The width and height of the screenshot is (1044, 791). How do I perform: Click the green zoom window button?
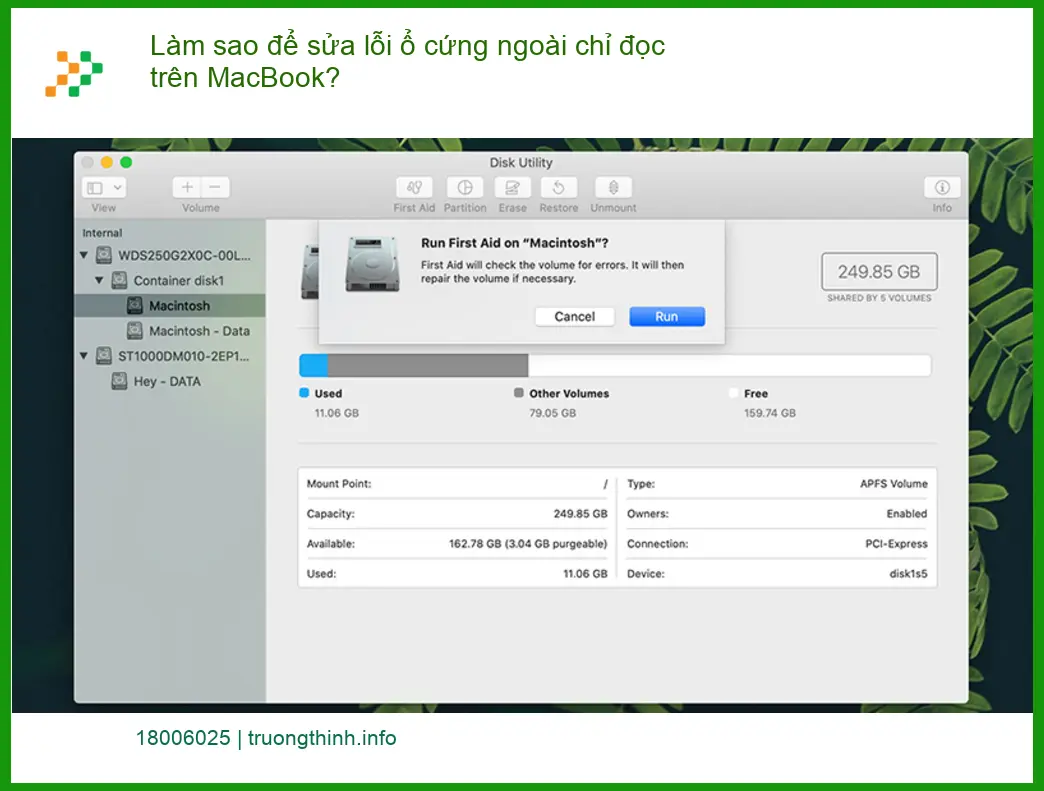[x=126, y=162]
